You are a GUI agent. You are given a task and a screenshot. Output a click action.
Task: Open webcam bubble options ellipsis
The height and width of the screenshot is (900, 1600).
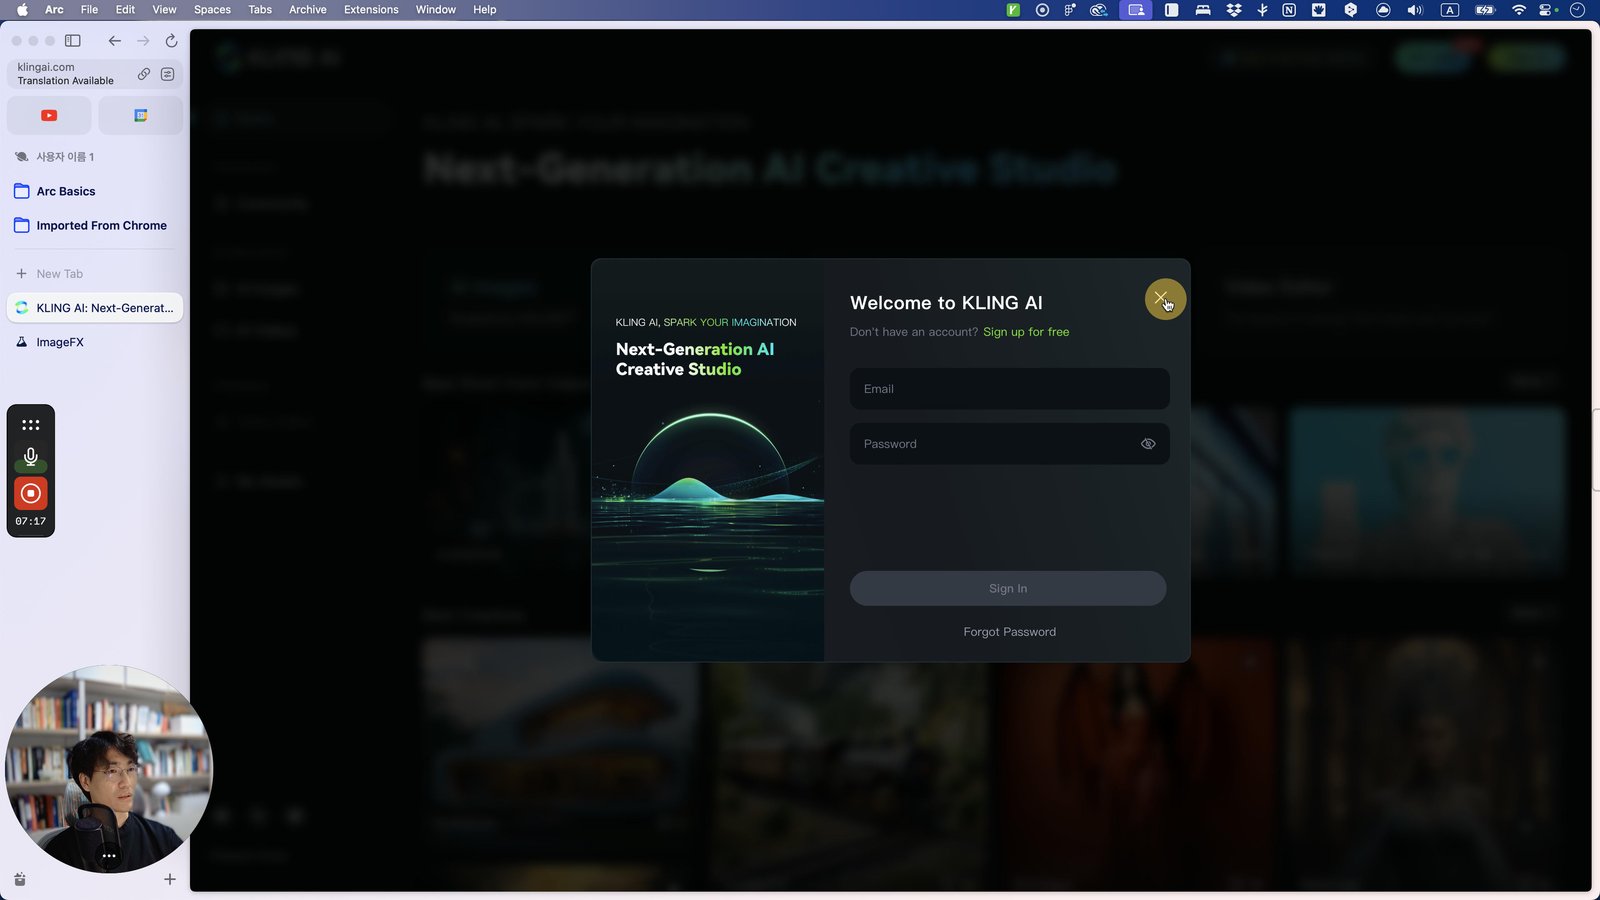109,856
